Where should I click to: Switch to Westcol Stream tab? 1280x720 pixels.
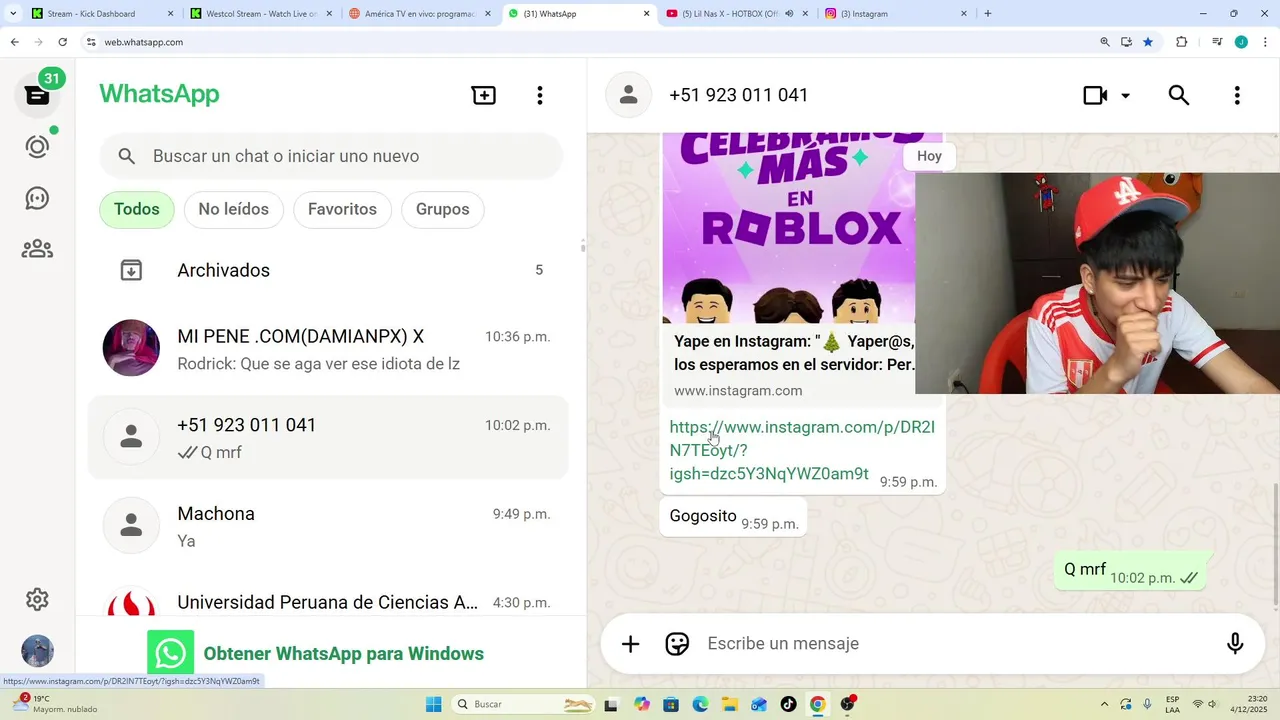(260, 14)
